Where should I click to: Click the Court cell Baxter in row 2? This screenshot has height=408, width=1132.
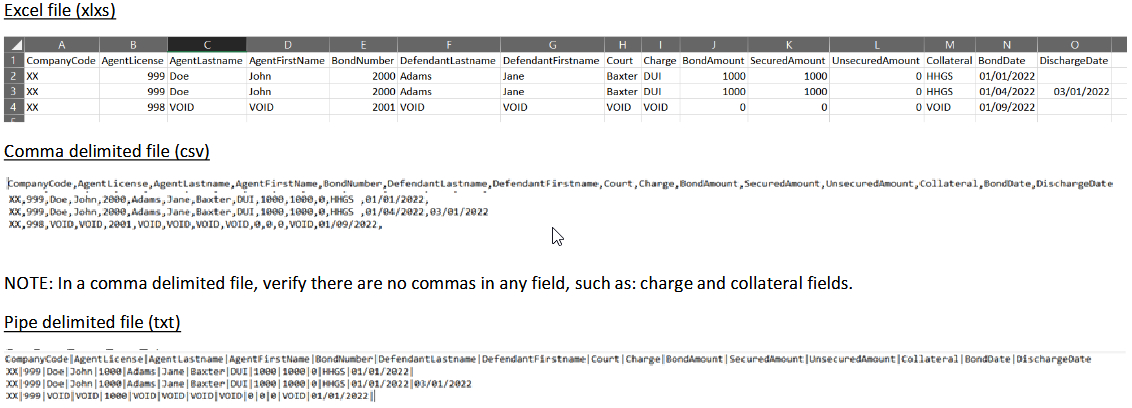622,76
